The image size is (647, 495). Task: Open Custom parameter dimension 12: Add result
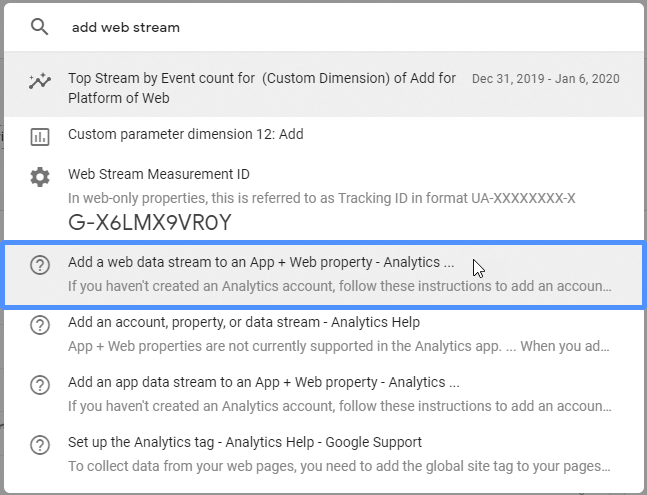[x=324, y=136]
